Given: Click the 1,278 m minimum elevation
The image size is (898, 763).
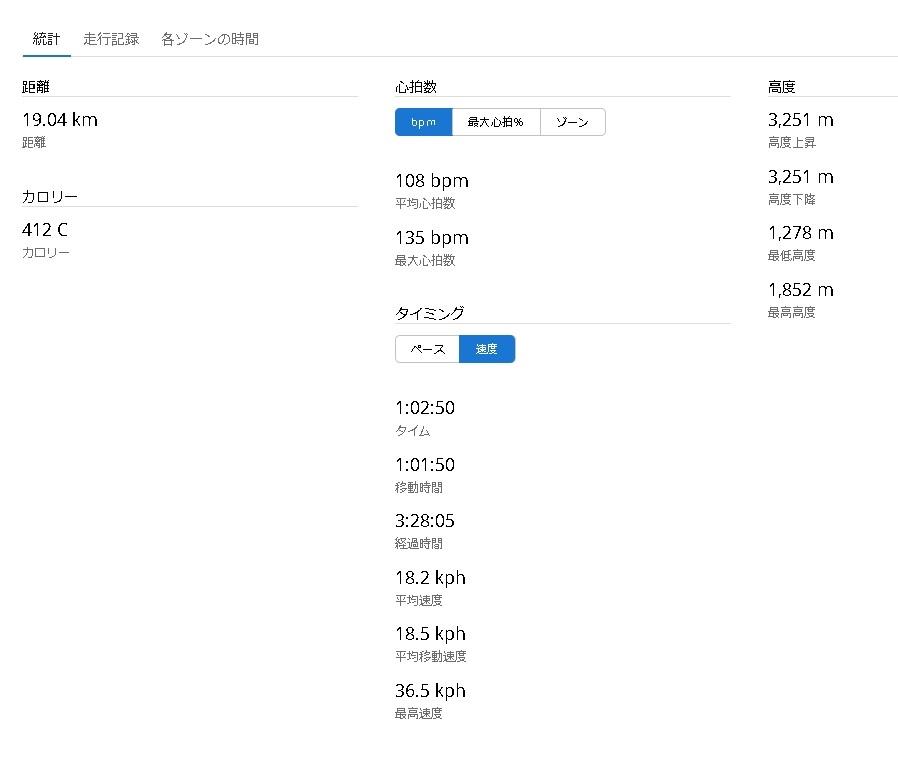Looking at the screenshot, I should coord(801,233).
